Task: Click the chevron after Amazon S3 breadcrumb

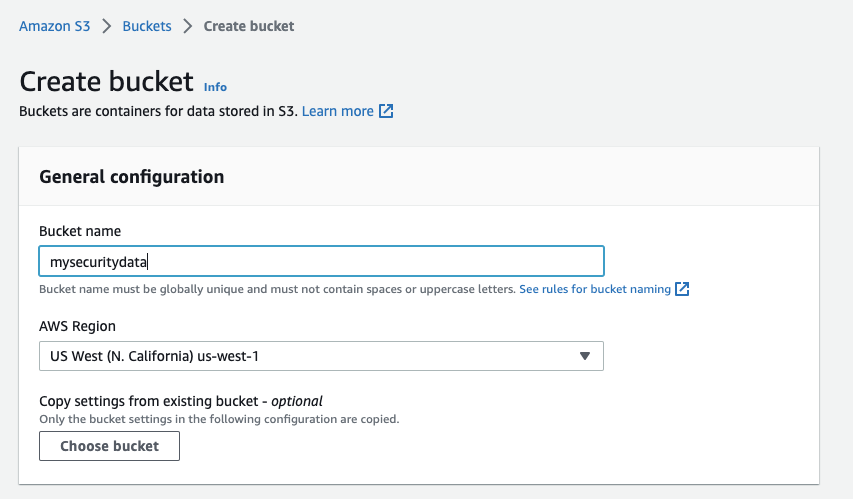Action: coord(106,26)
